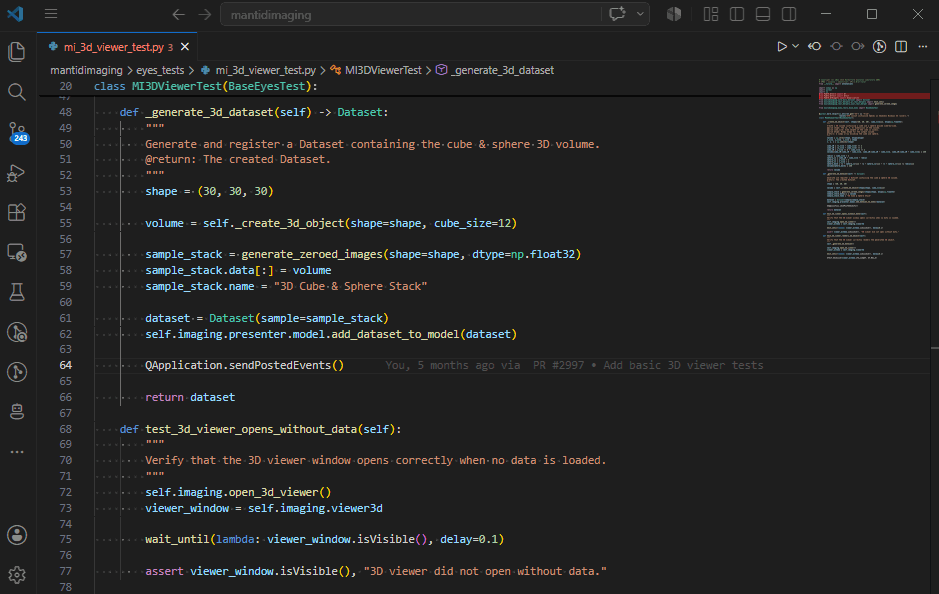Open the Explorer view in activity bar

tap(17, 52)
